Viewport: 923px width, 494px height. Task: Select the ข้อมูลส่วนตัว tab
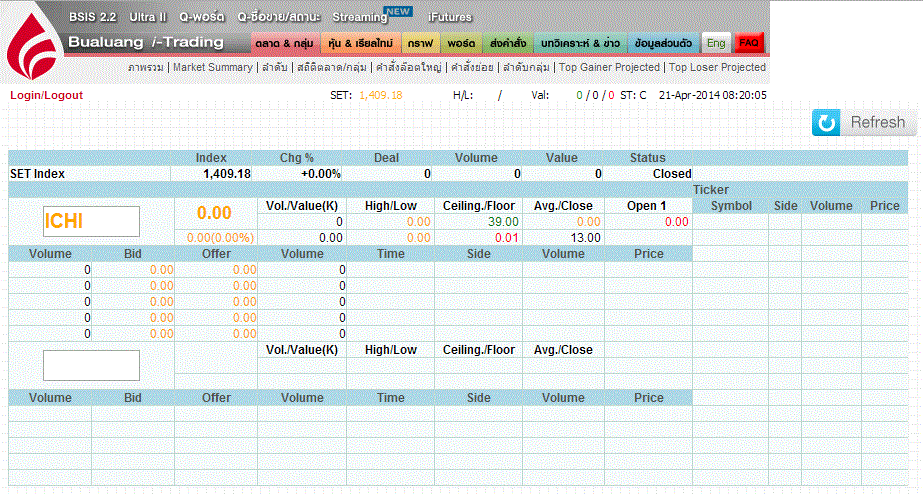(x=663, y=43)
